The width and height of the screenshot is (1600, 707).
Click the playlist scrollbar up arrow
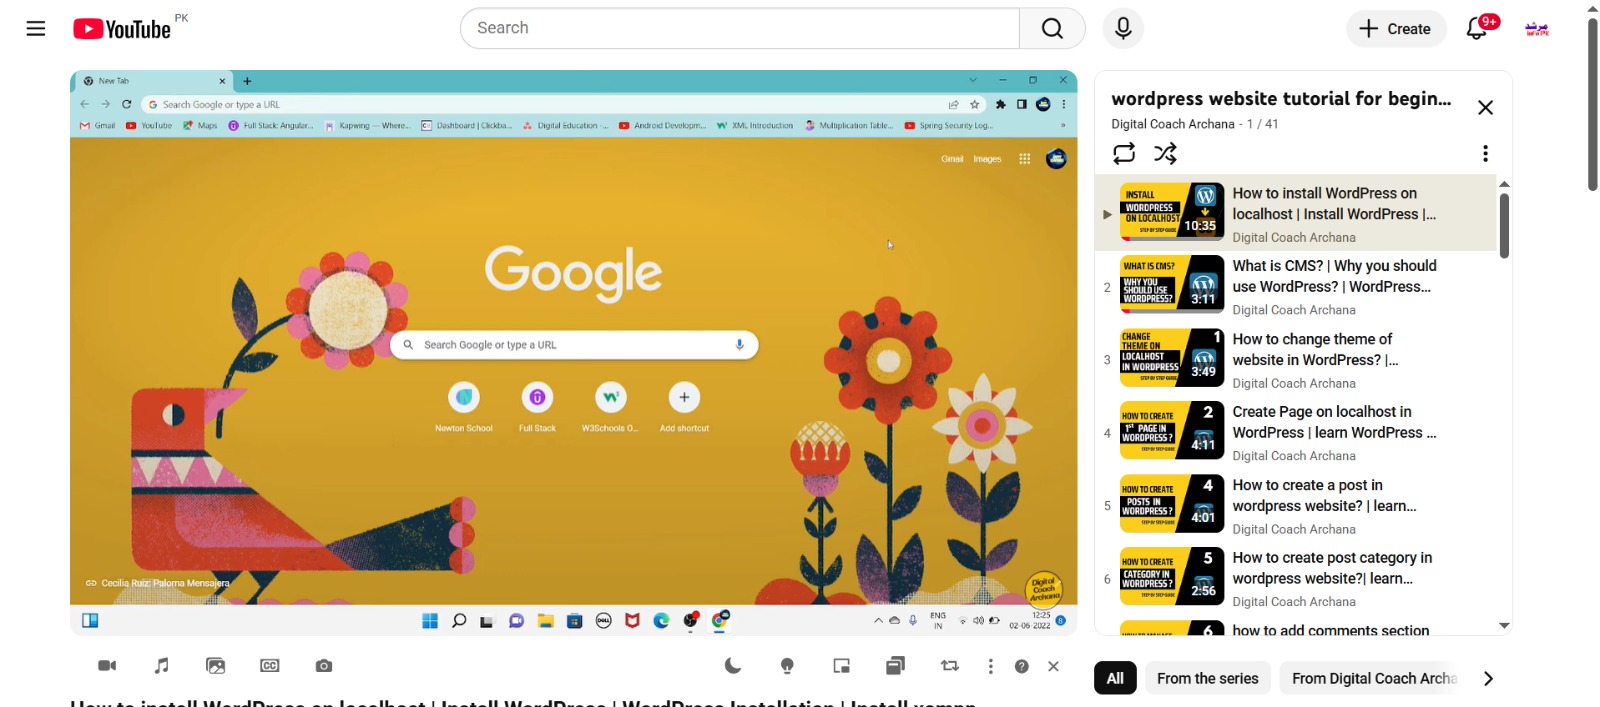[x=1504, y=184]
